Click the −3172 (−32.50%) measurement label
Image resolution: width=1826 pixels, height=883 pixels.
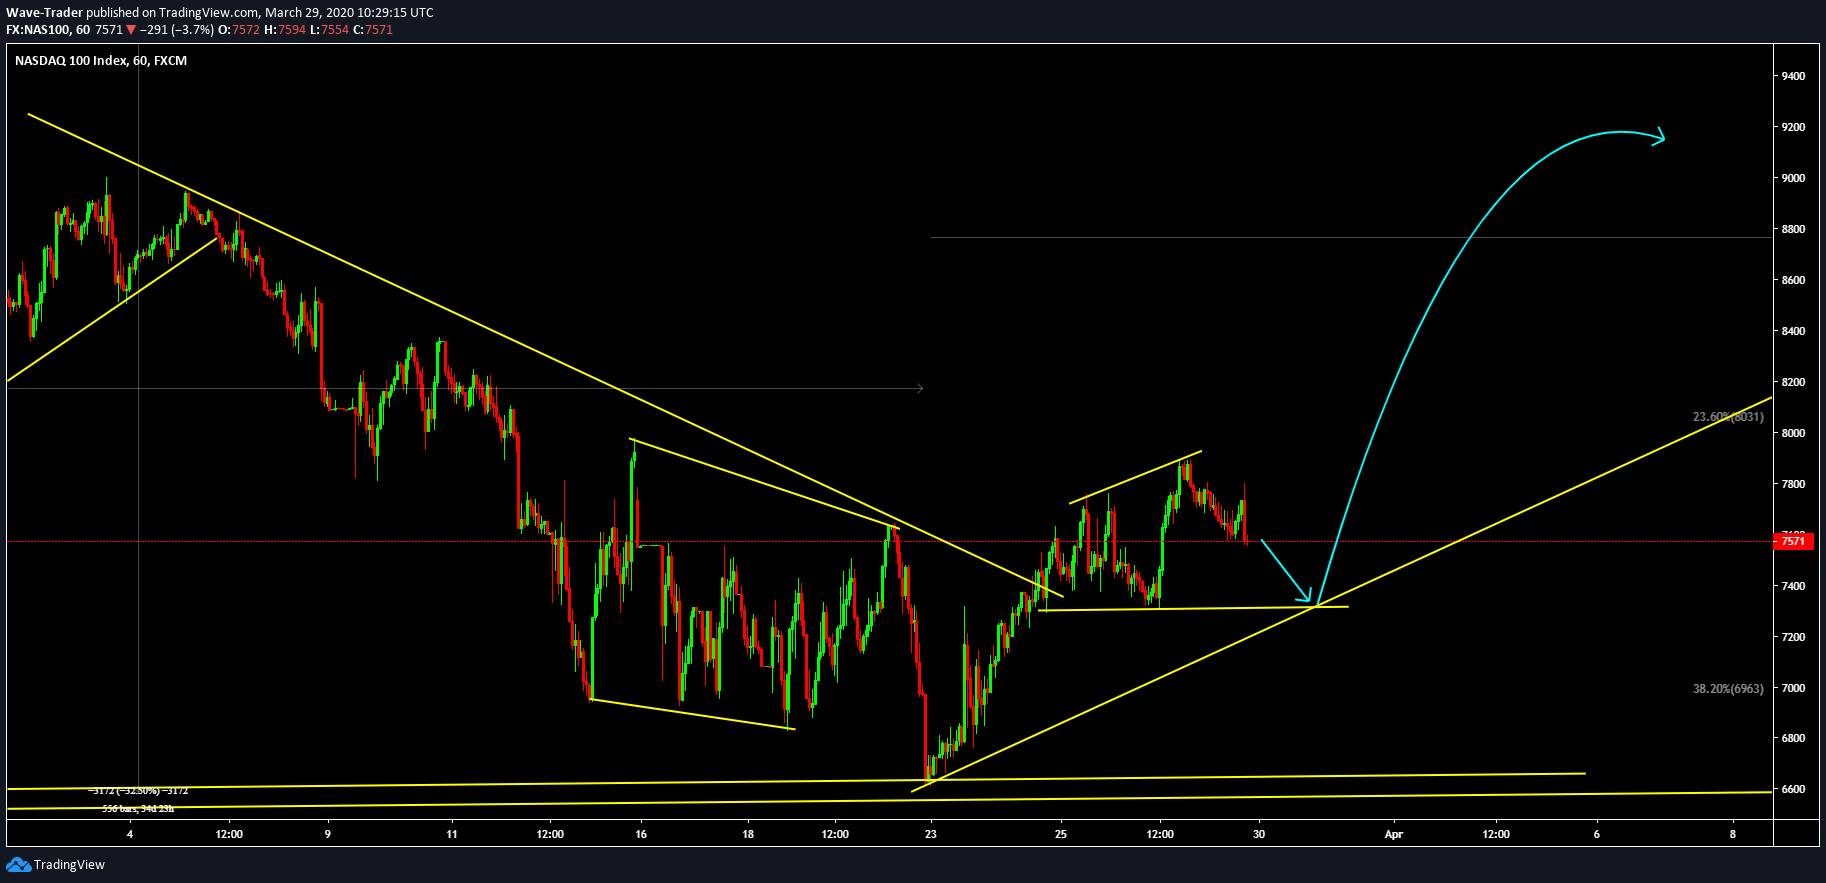[138, 791]
